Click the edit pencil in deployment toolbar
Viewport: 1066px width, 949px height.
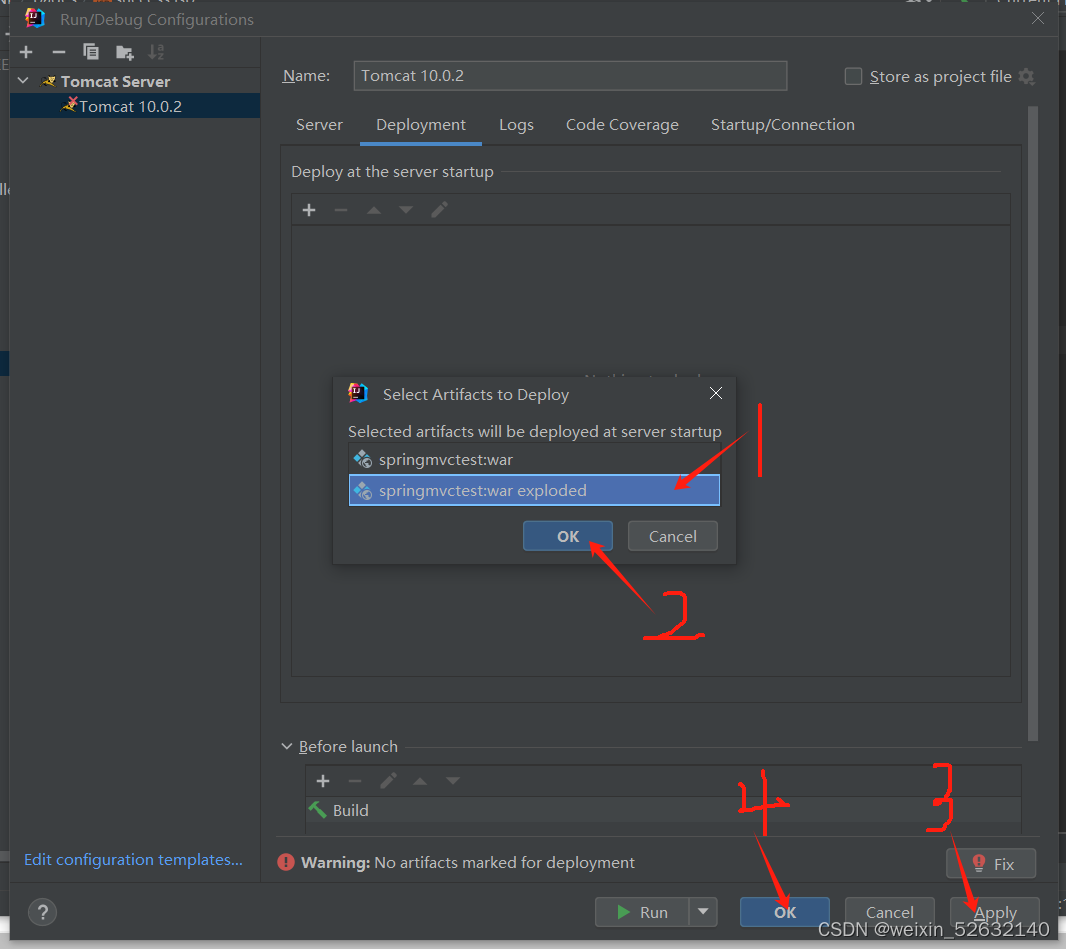coord(439,210)
